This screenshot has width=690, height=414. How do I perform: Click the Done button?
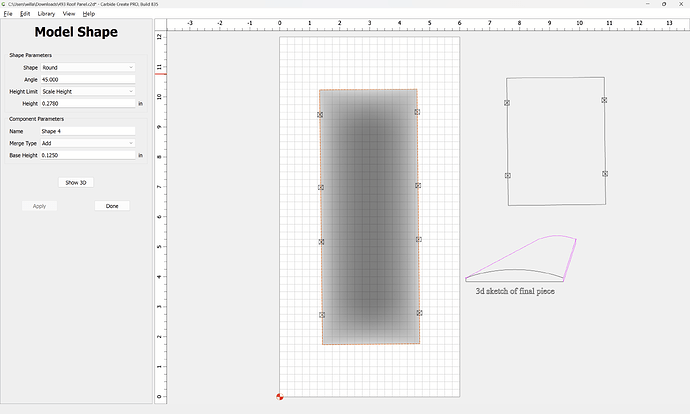tap(112, 206)
